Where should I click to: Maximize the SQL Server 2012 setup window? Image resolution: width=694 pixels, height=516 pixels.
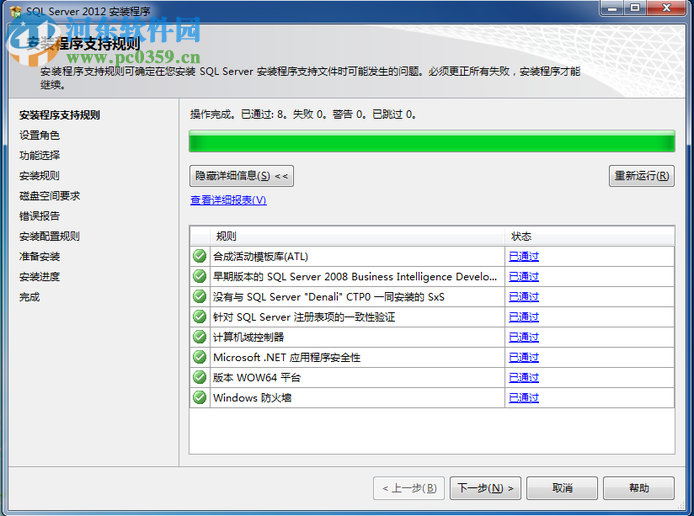(x=635, y=8)
